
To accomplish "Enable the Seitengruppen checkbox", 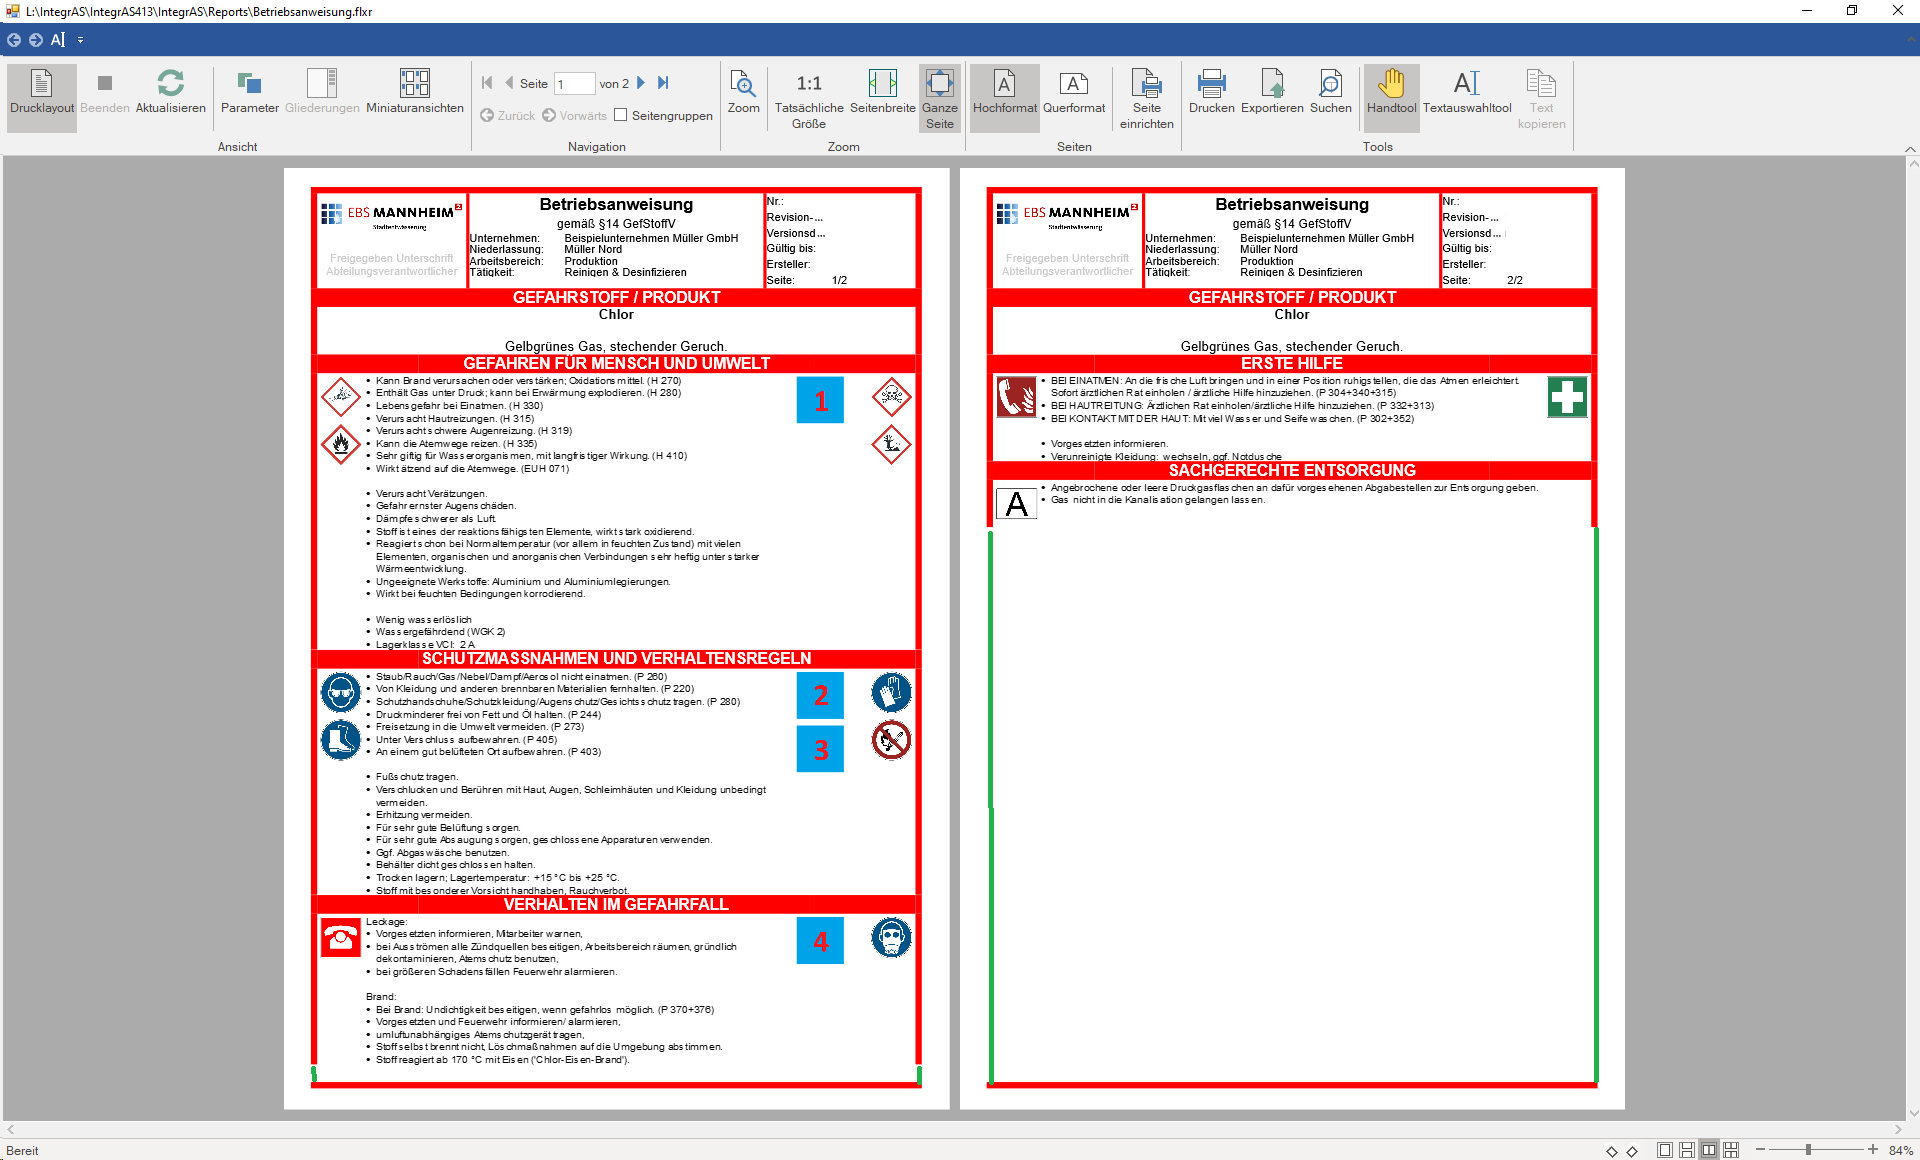I will tap(621, 115).
